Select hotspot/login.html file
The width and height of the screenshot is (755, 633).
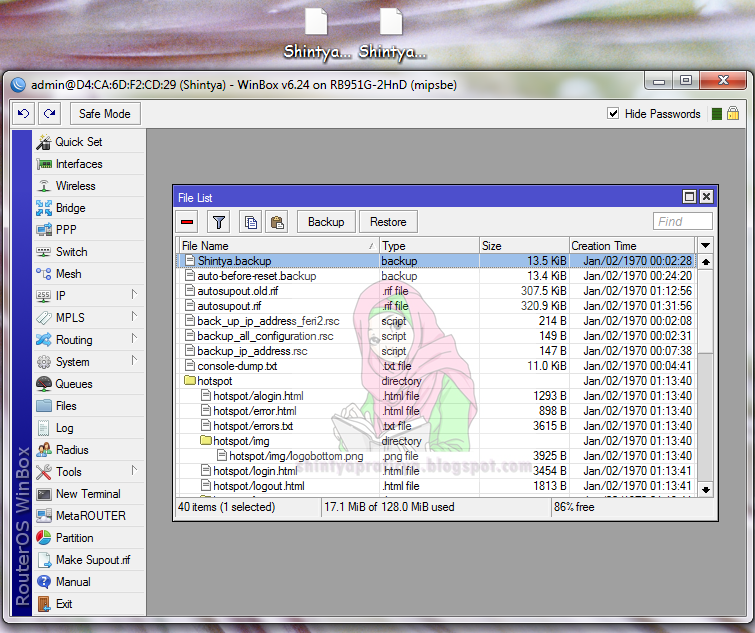tap(436, 471)
